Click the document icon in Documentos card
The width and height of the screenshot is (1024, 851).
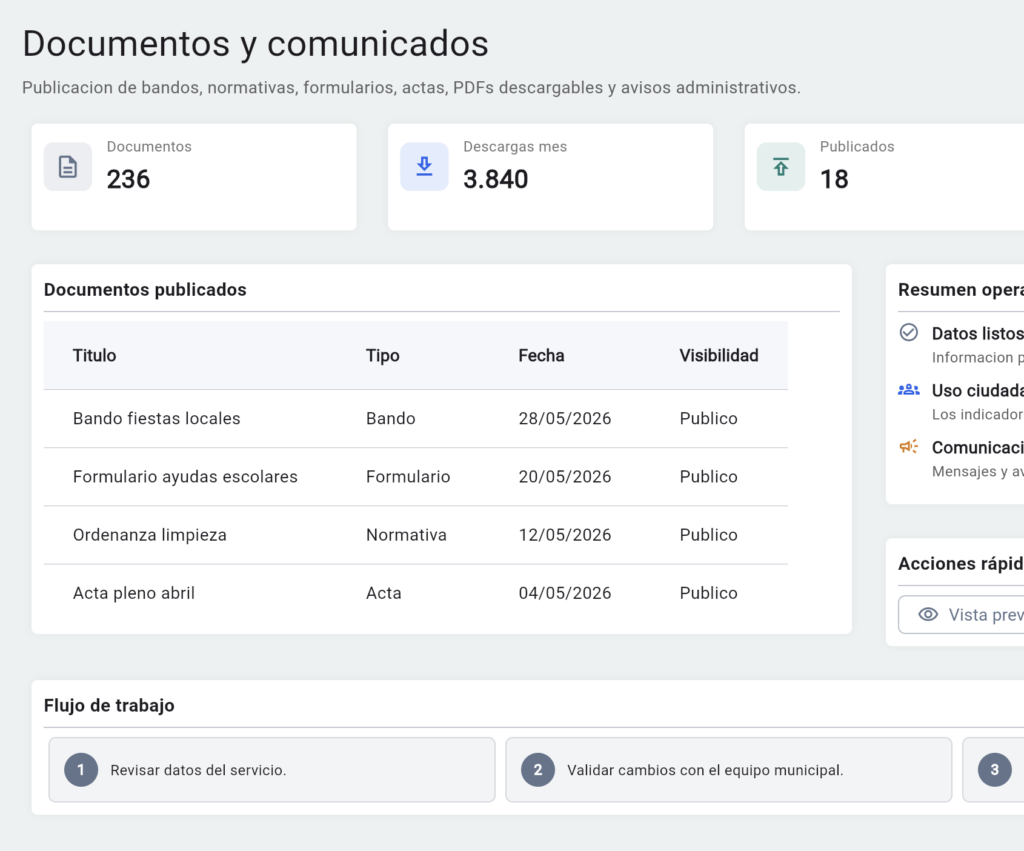coord(68,167)
